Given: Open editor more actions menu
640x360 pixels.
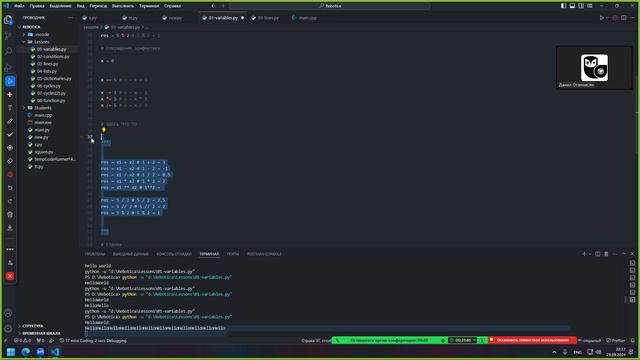Looking at the screenshot, I should point(632,18).
